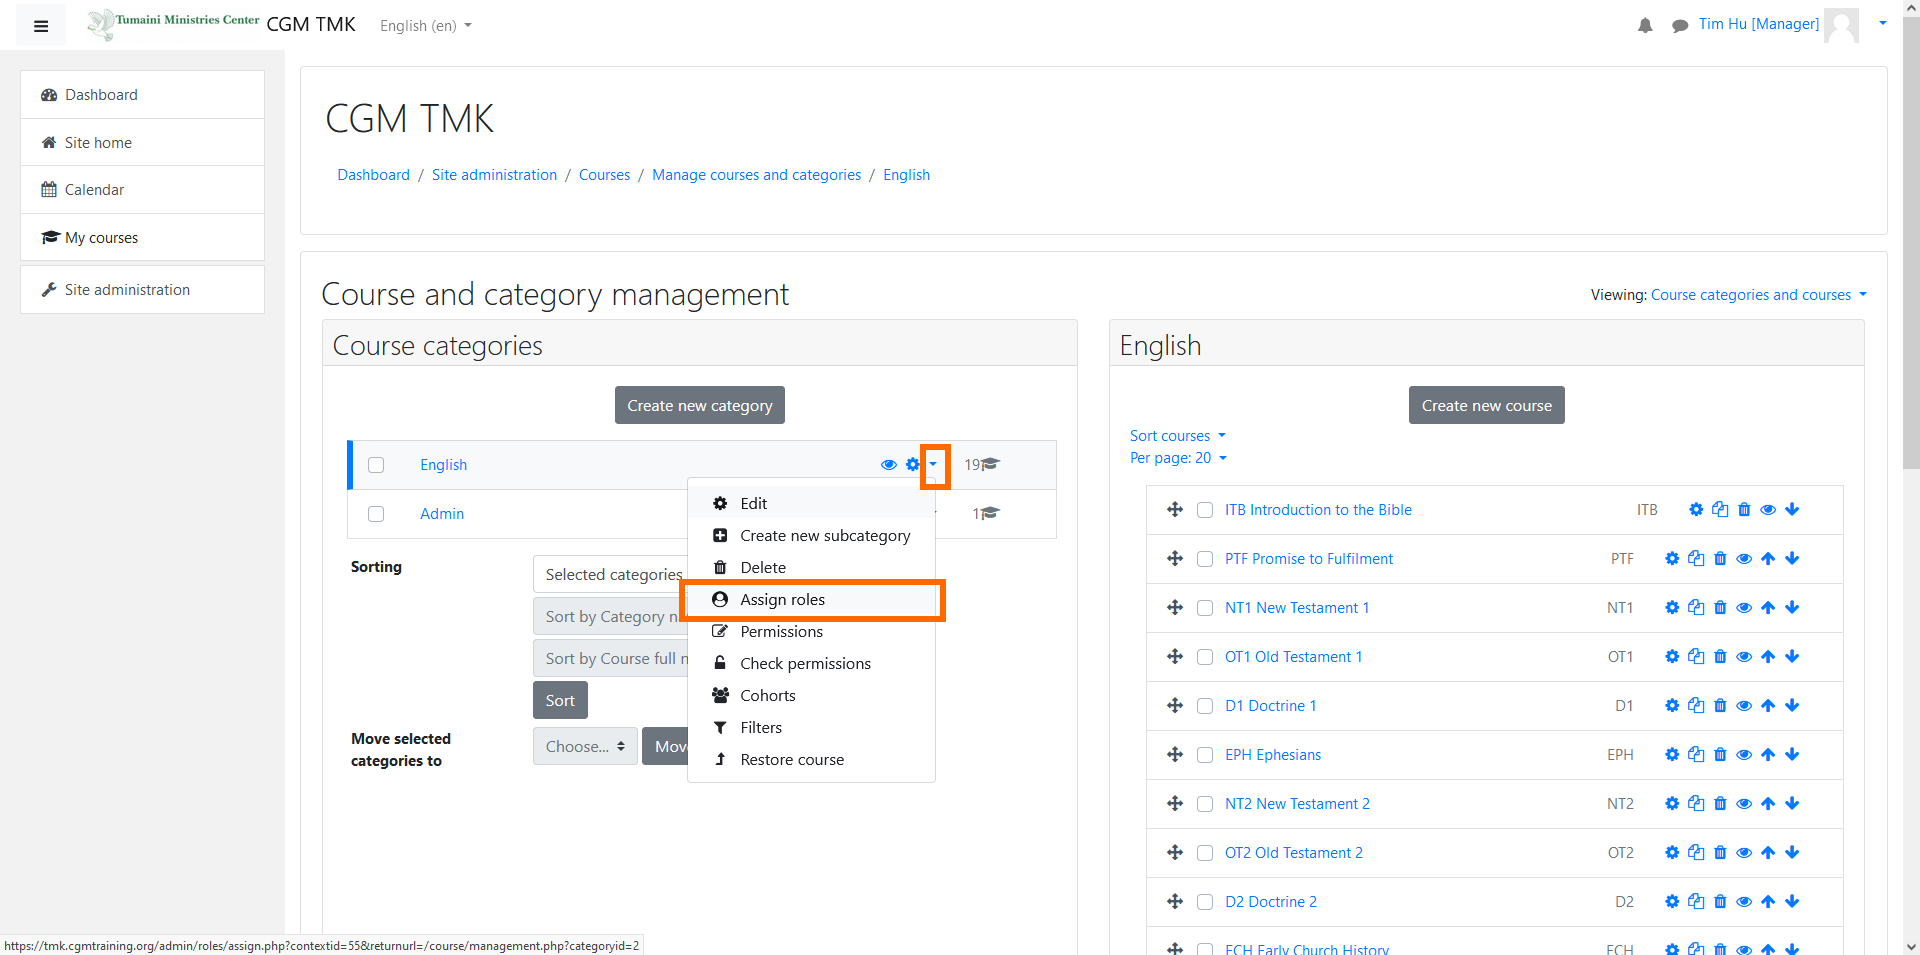The width and height of the screenshot is (1920, 955).
Task: Open the Sort by Course full name dropdown
Action: (610, 659)
